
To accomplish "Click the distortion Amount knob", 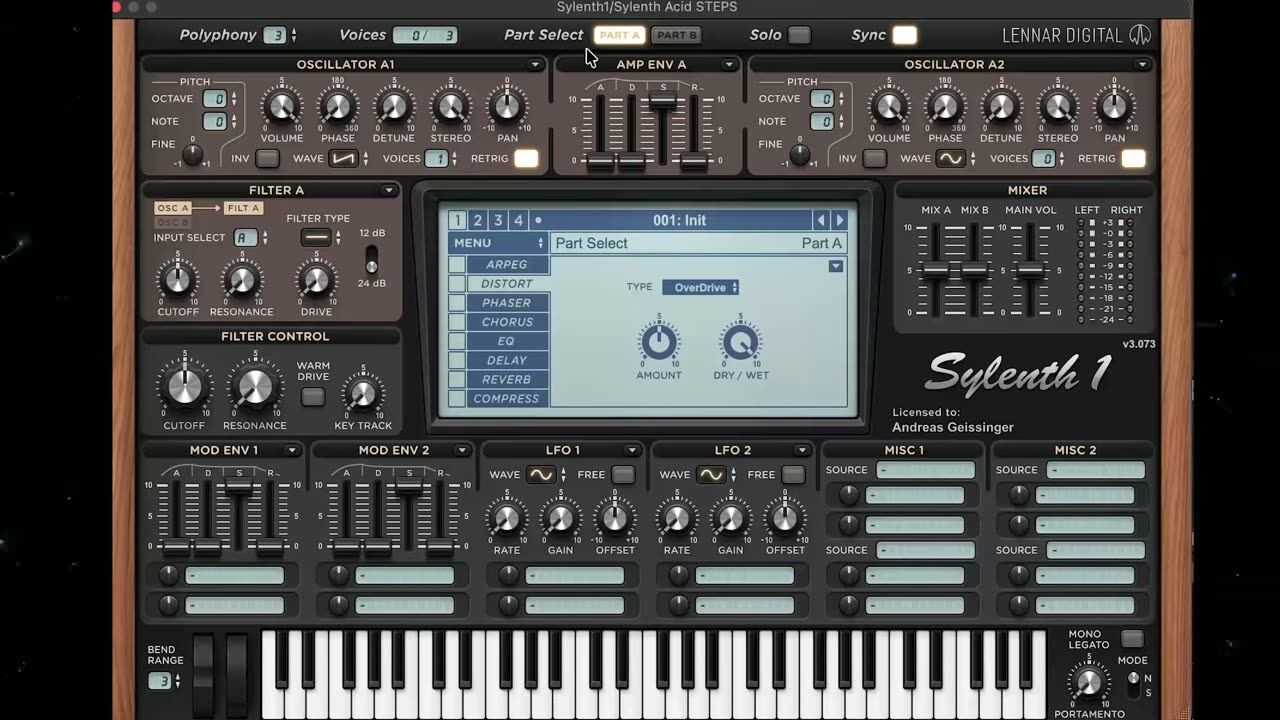I will pos(658,344).
